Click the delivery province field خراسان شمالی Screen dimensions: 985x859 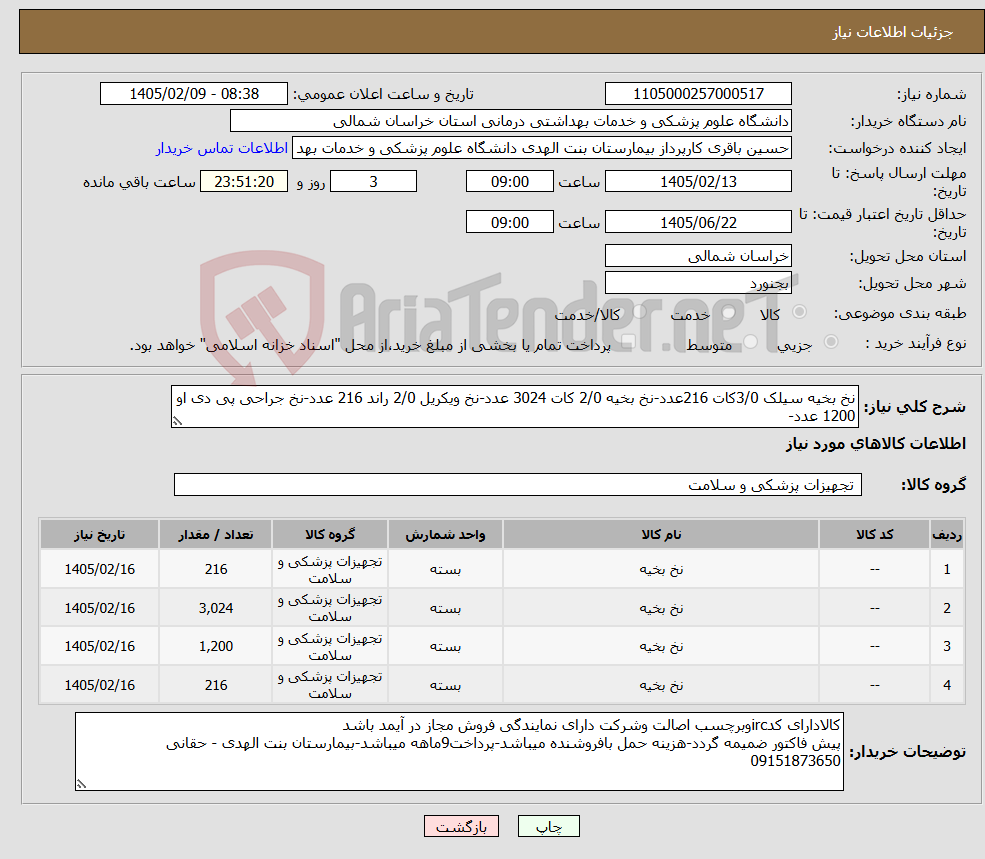[x=698, y=256]
